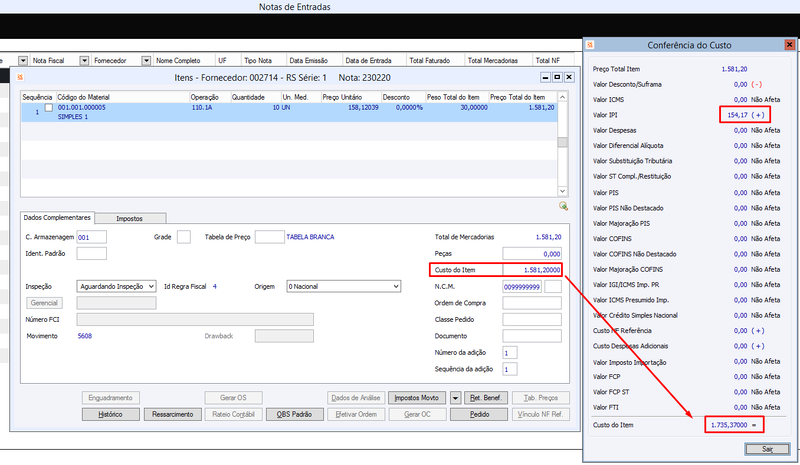Click the Ressarcimento button
Screen dimensions: 800x465
pos(172,414)
